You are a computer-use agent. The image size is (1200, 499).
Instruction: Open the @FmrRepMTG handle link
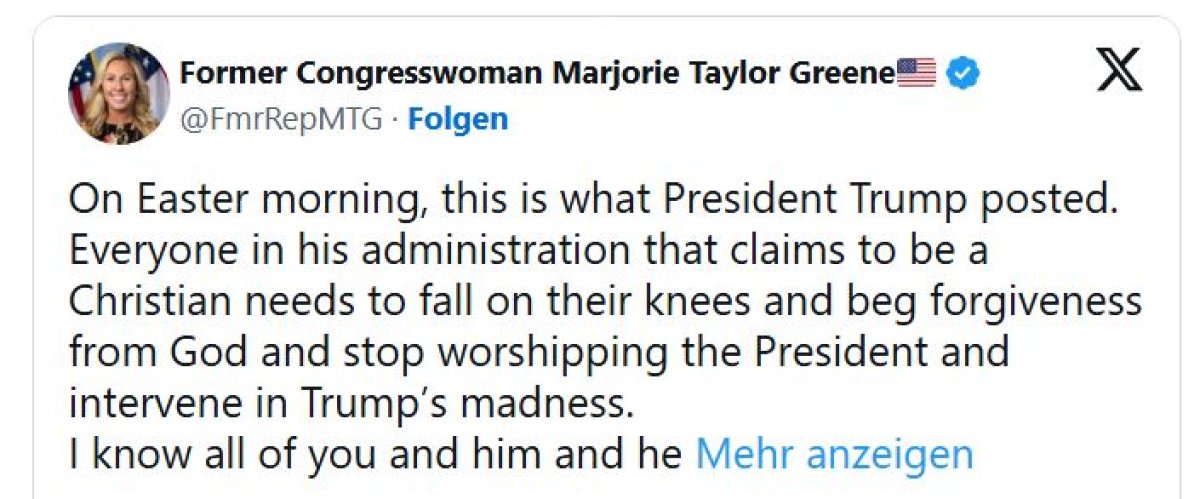pos(282,120)
